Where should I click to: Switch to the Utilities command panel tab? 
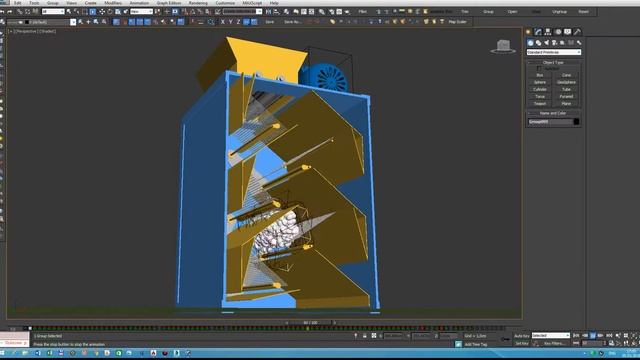(577, 32)
